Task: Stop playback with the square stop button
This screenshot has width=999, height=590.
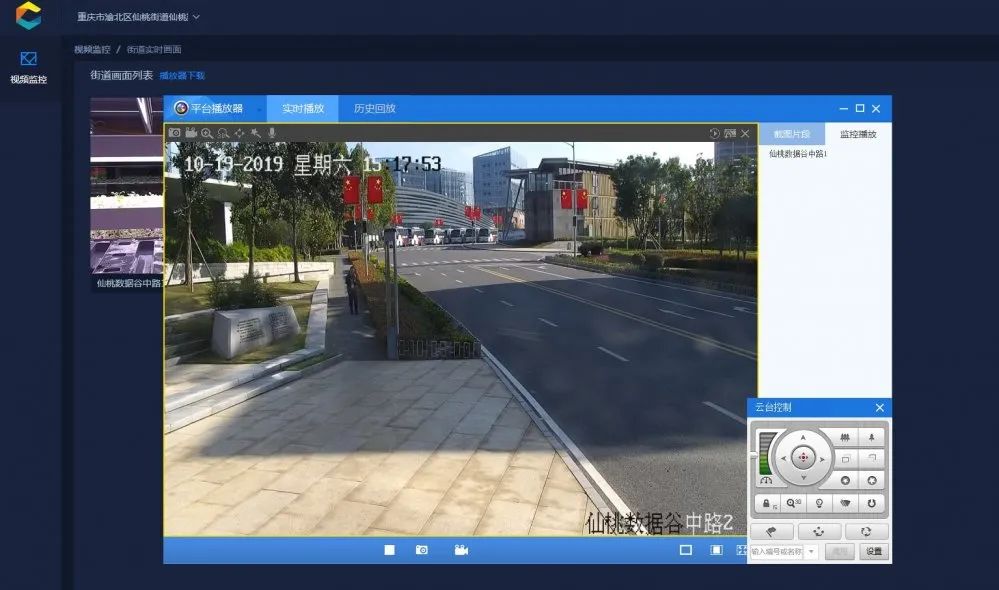Action: (x=390, y=550)
